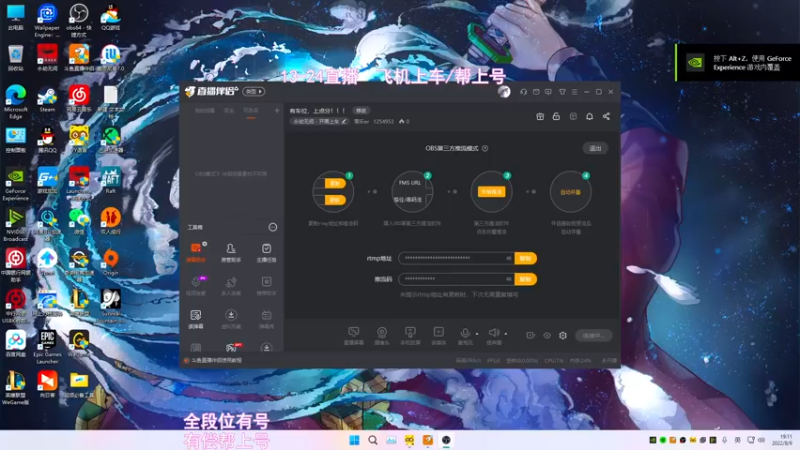Open Wallpaper Engine desktop shortcut
Image resolution: width=800 pixels, height=450 pixels.
click(47, 20)
